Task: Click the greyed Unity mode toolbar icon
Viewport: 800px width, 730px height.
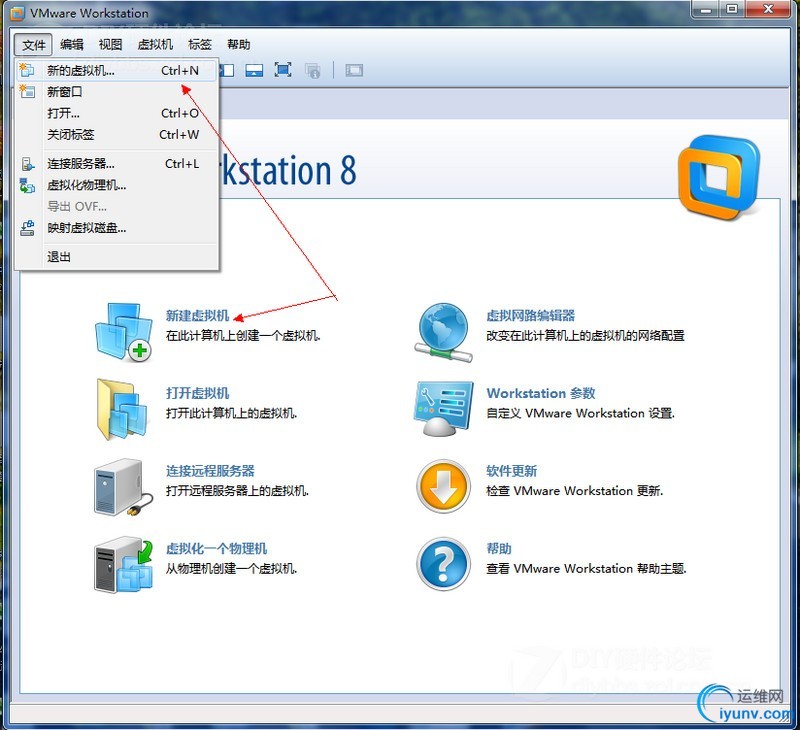Action: [312, 70]
